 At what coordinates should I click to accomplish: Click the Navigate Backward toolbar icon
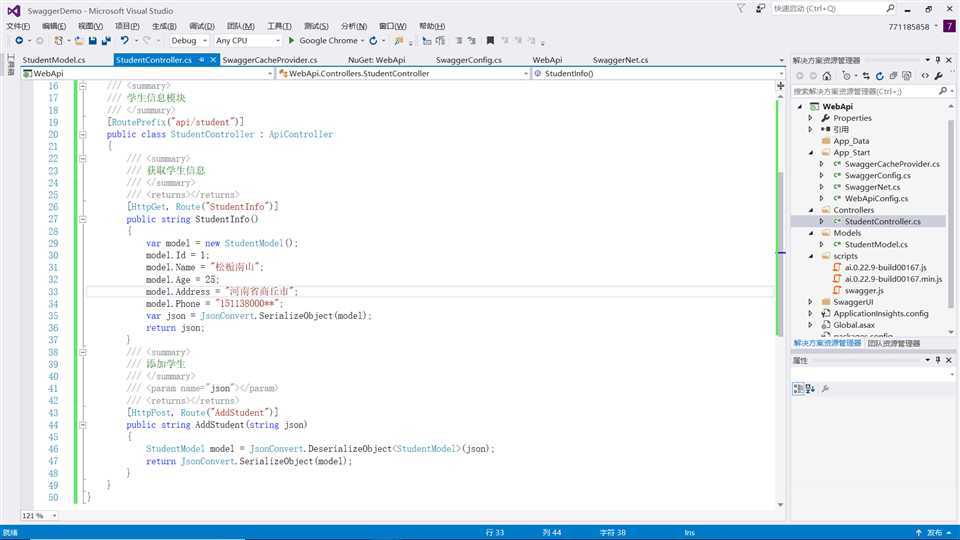[x=19, y=40]
